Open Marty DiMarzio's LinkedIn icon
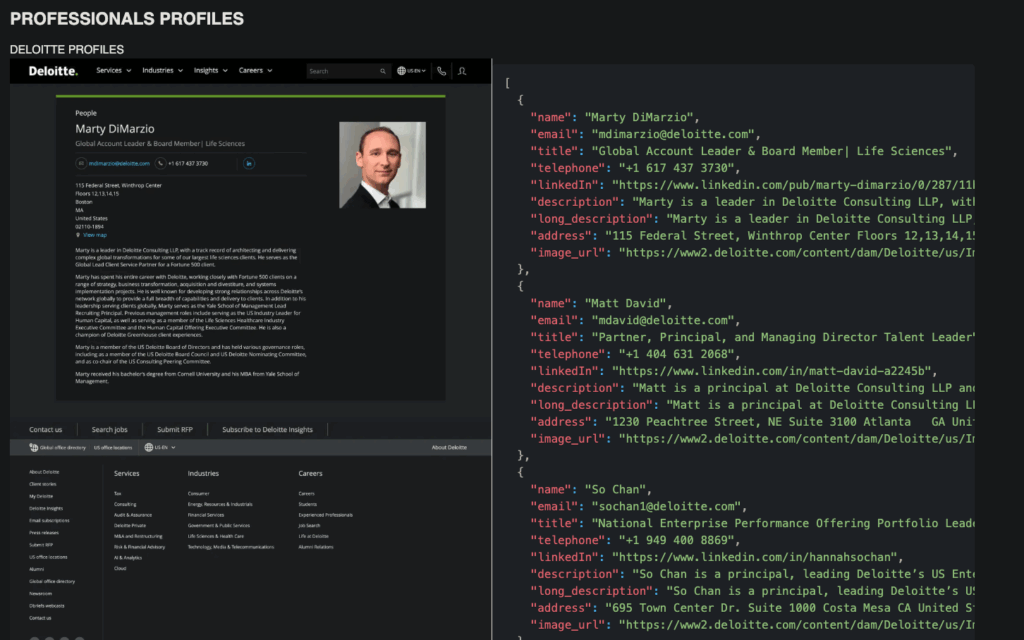 pyautogui.click(x=249, y=163)
